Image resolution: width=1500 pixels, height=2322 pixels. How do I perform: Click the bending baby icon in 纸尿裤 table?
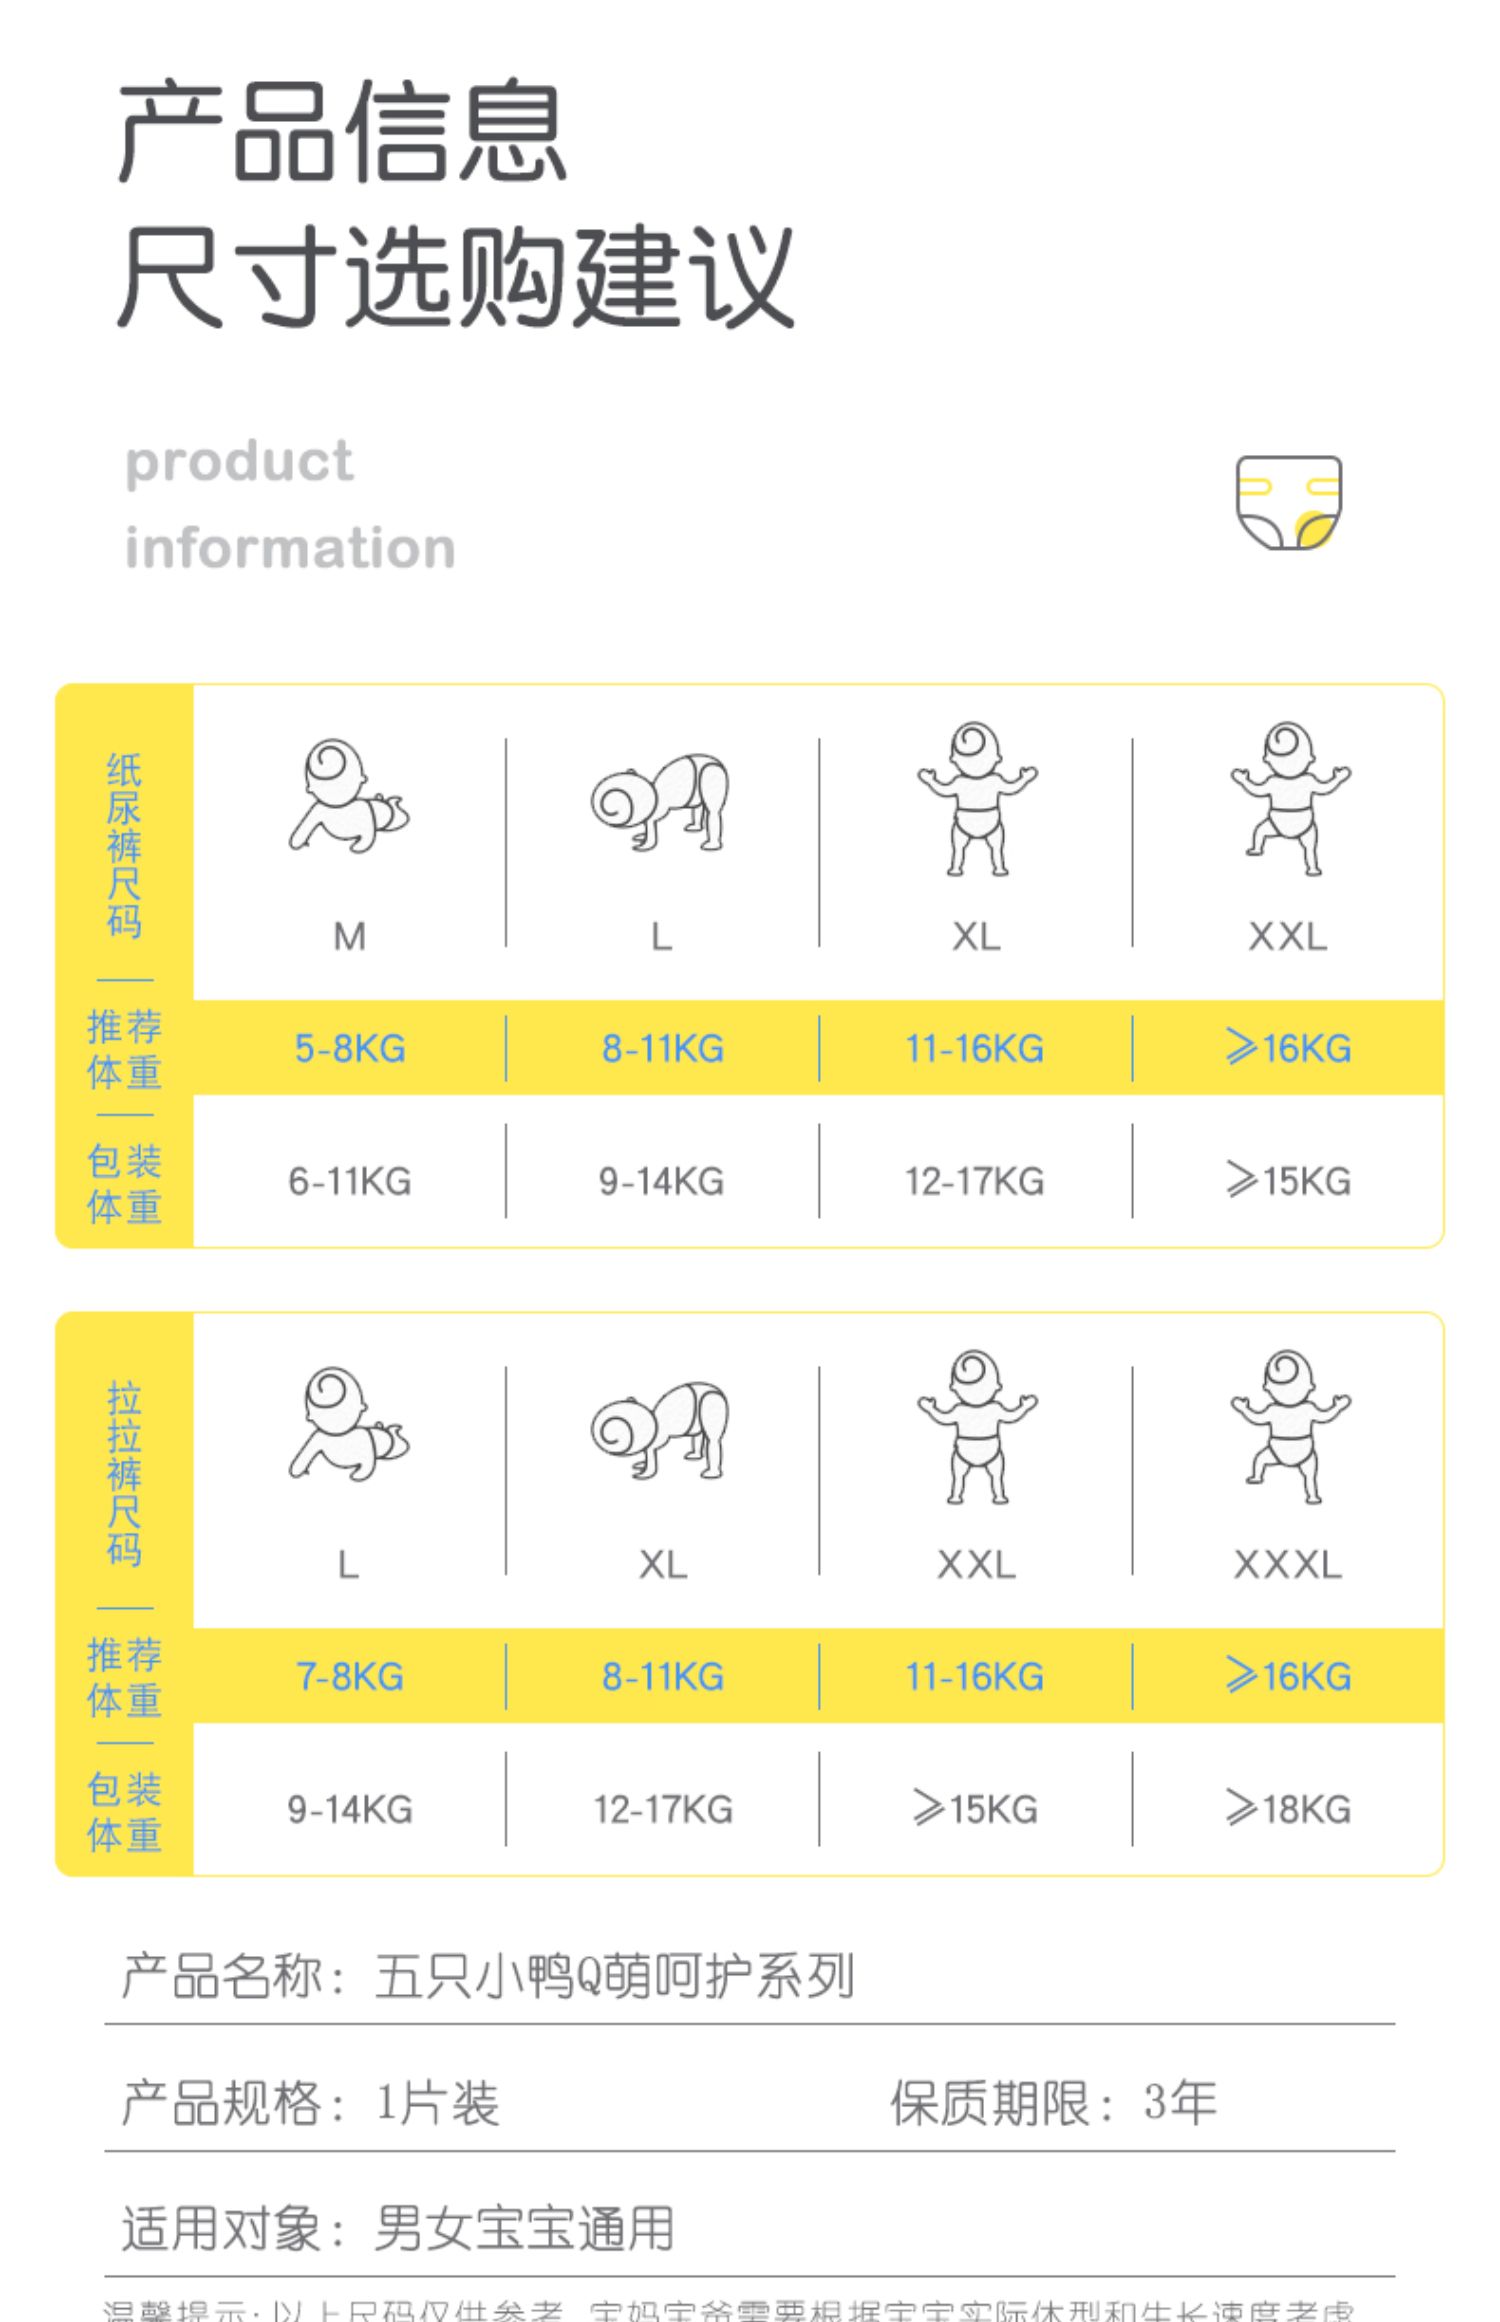(661, 802)
